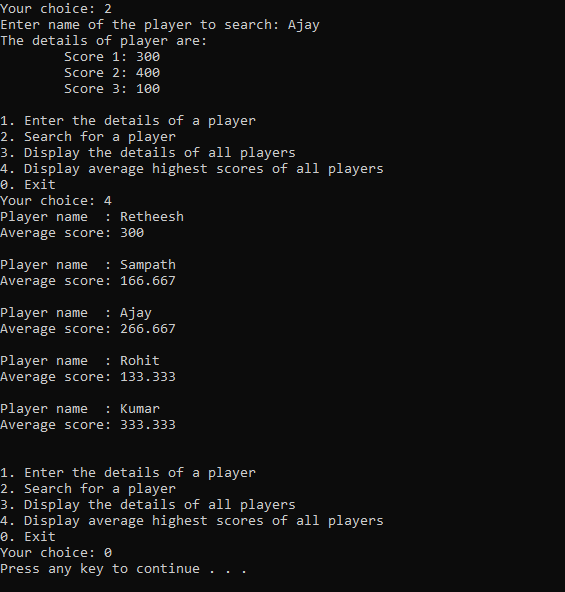Image resolution: width=565 pixels, height=592 pixels.
Task: Click the player name Retheesh
Action: [x=152, y=217]
